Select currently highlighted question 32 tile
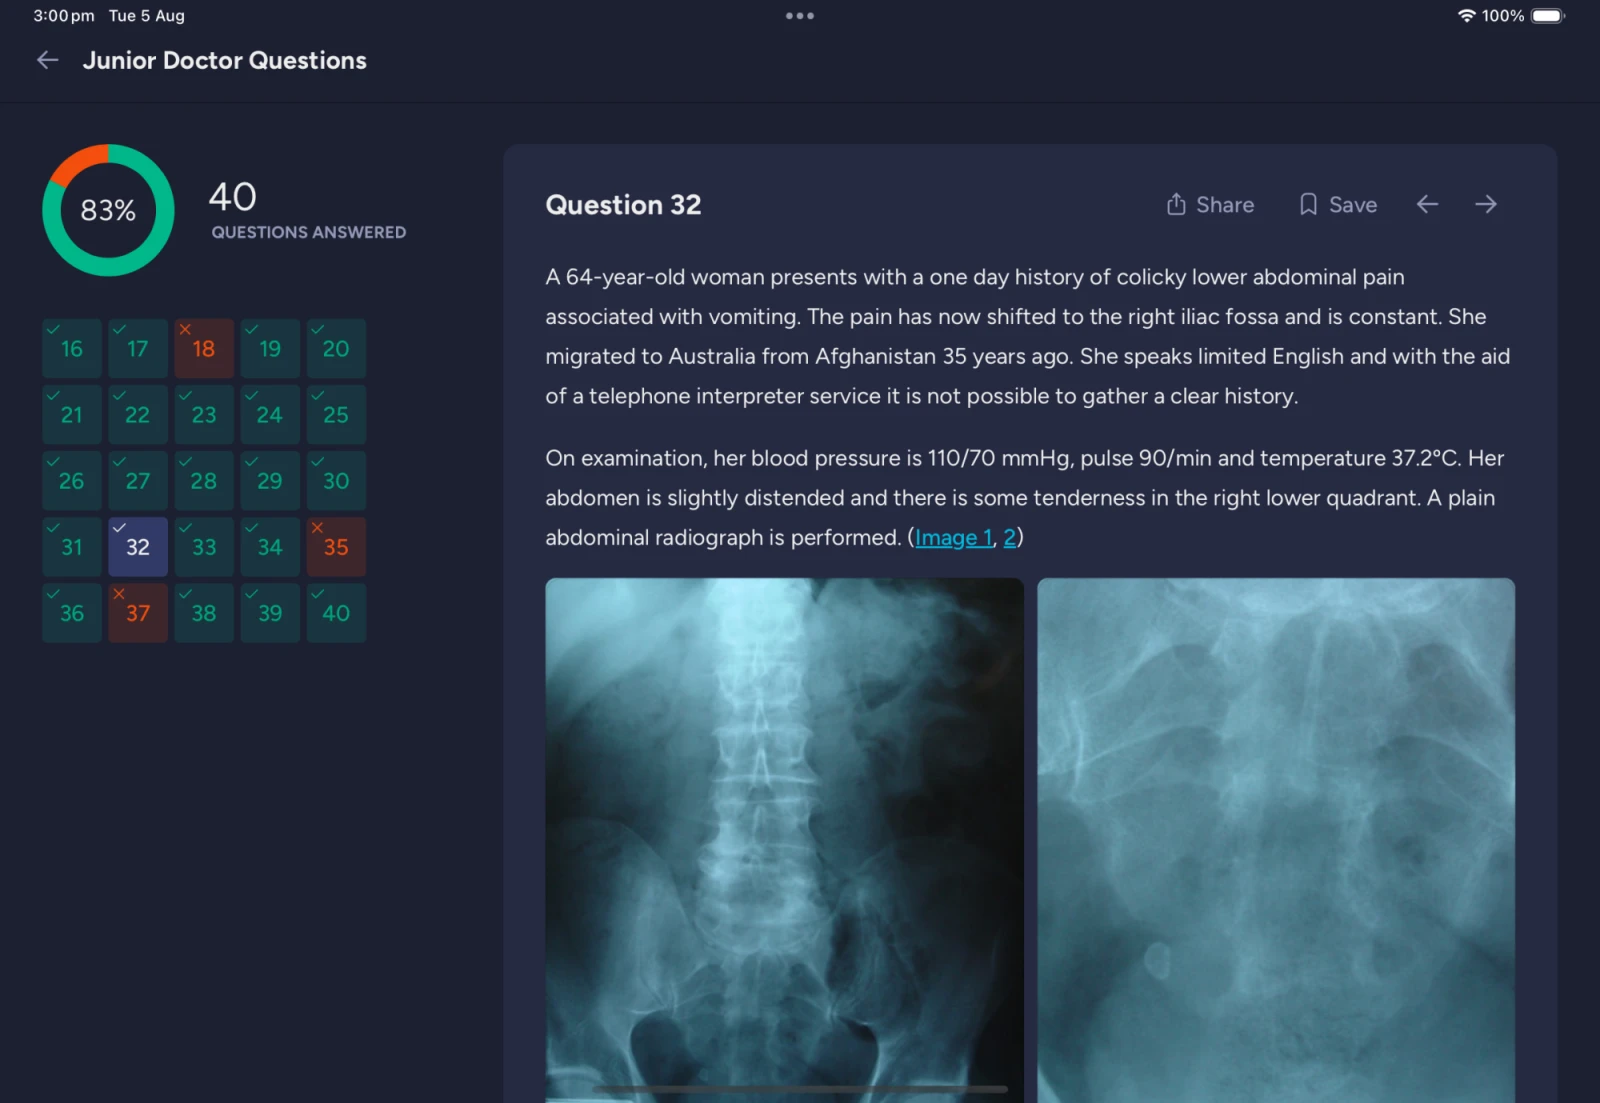The height and width of the screenshot is (1103, 1600). pos(138,546)
